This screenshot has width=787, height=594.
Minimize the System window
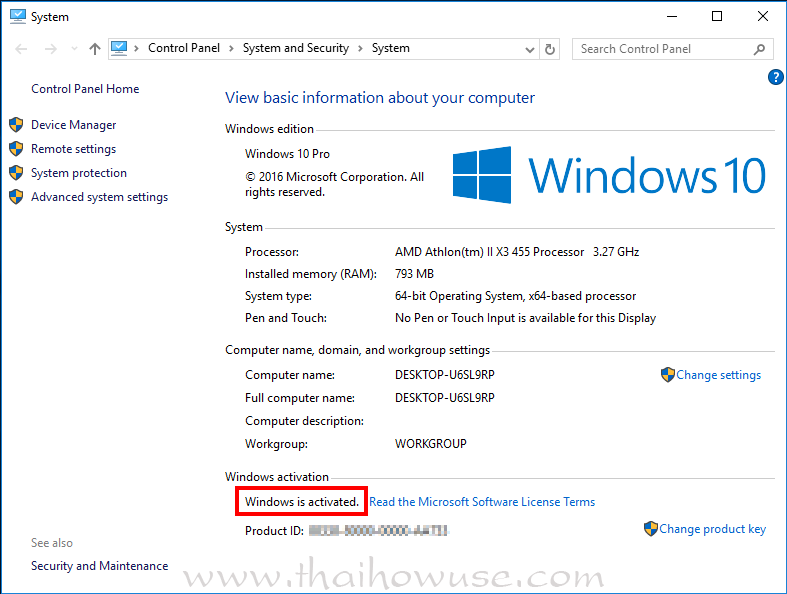click(x=672, y=17)
